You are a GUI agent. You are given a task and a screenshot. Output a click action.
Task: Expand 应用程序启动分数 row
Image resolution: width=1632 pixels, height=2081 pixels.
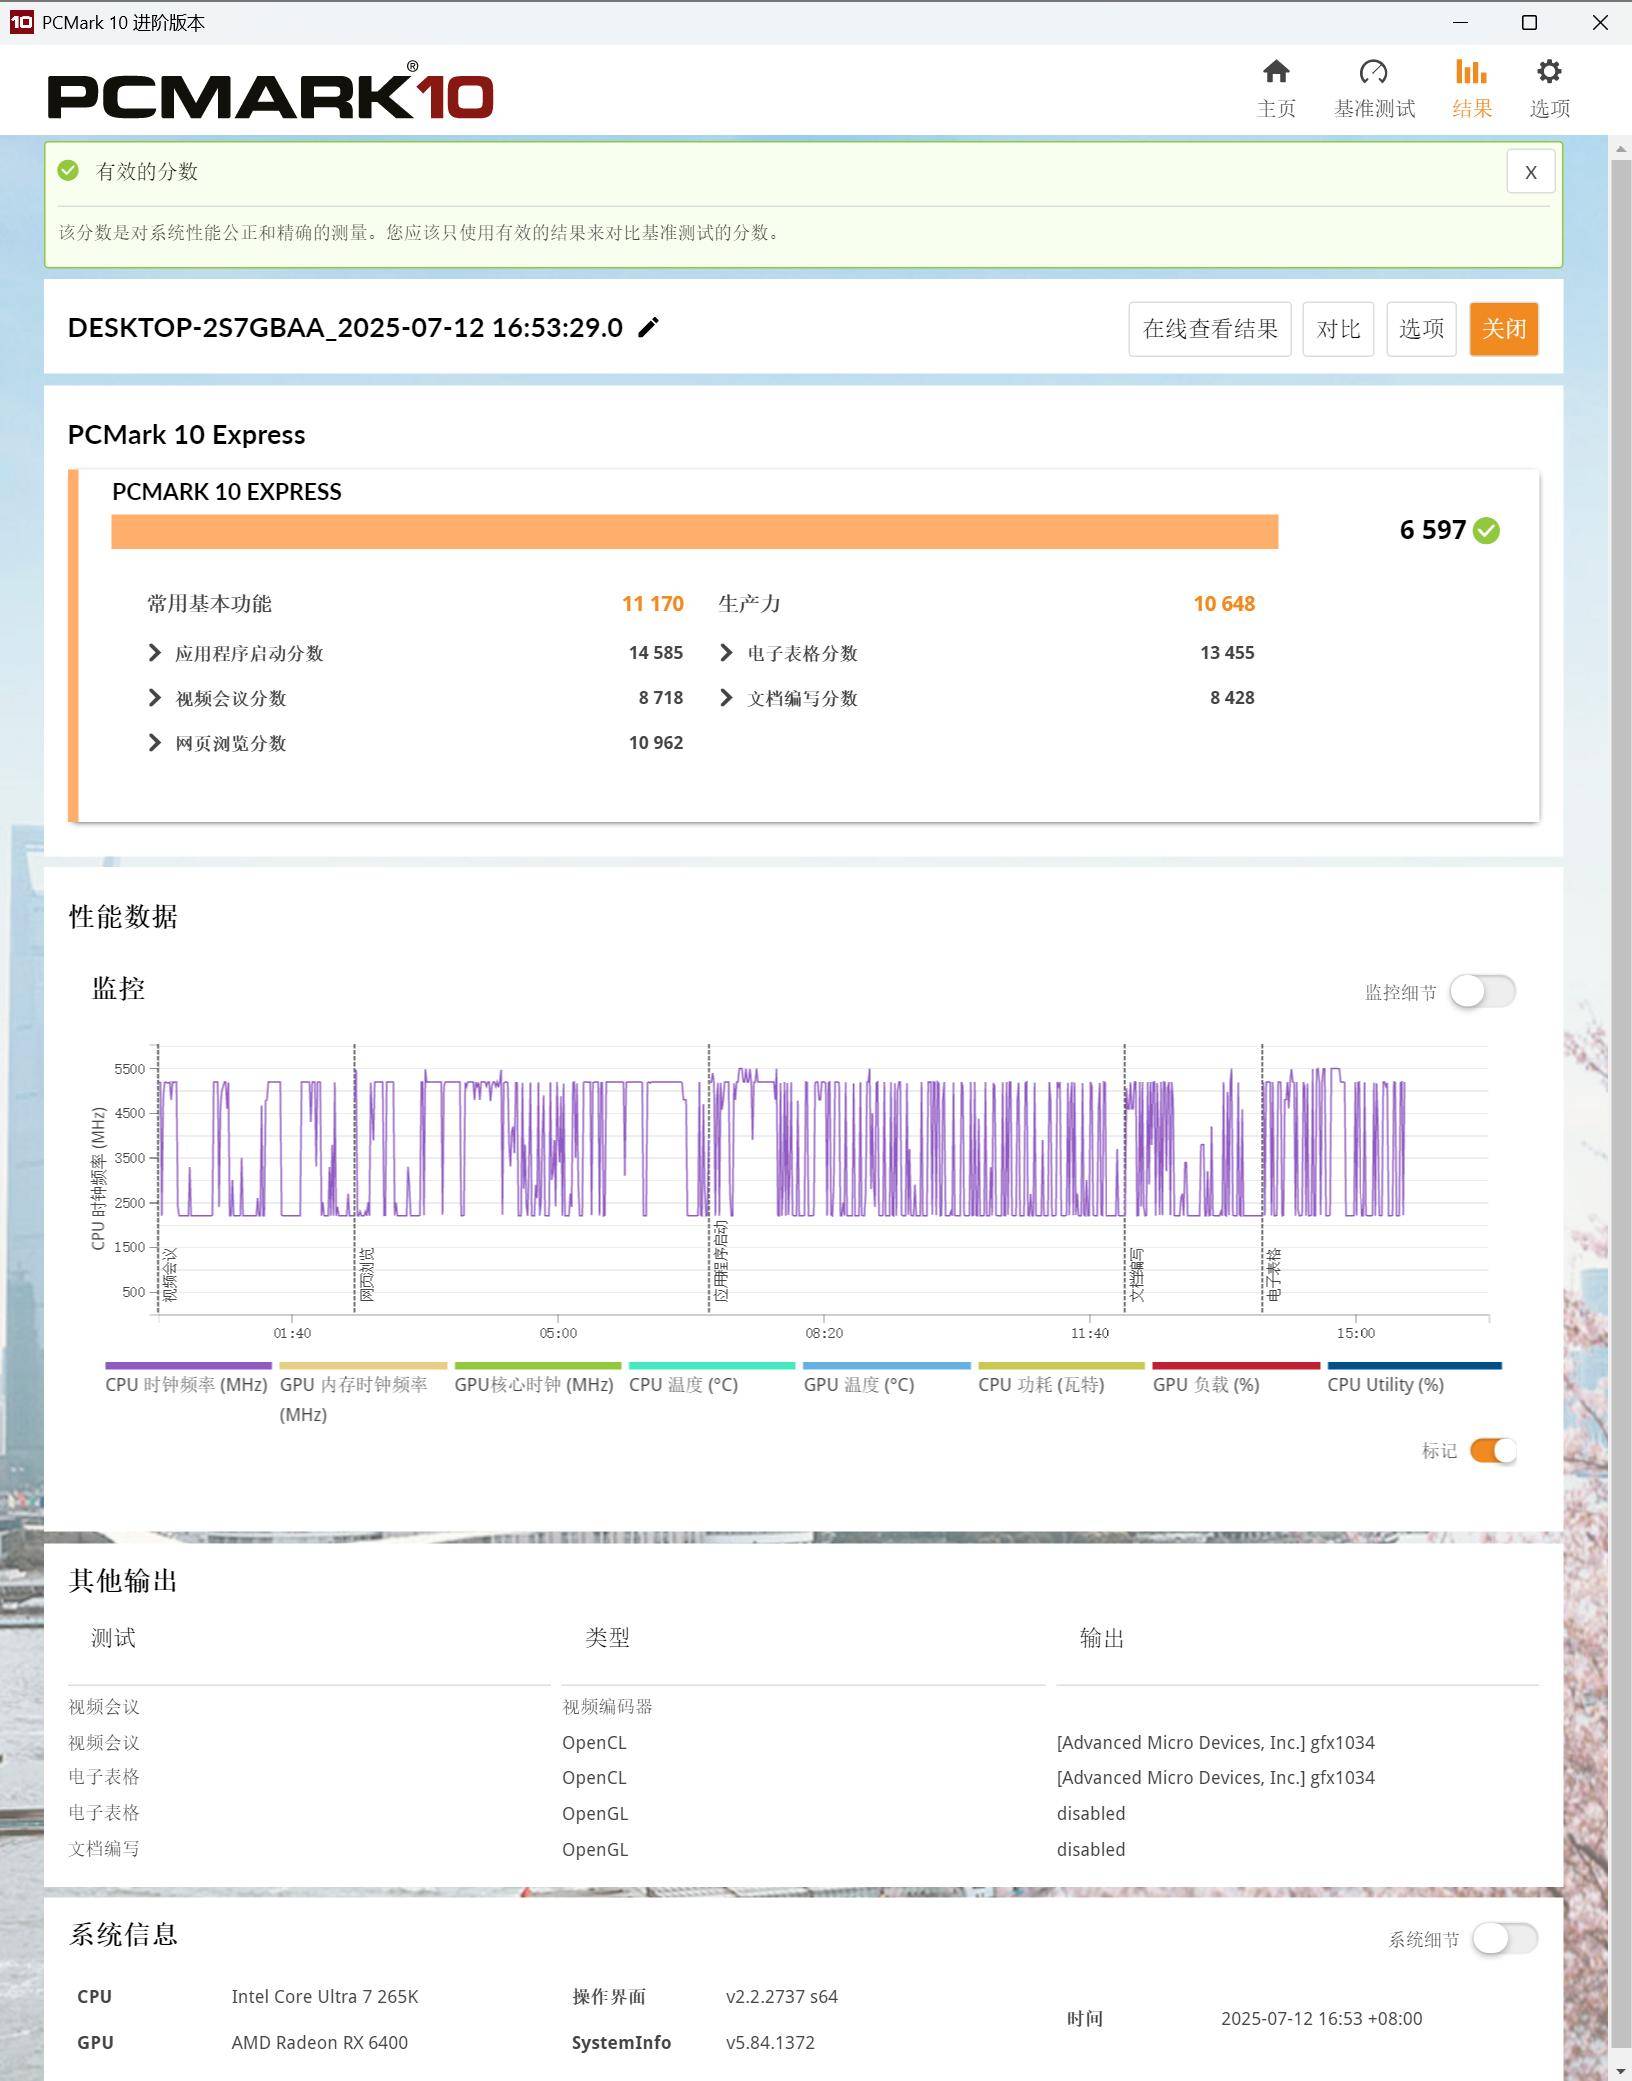[x=154, y=653]
